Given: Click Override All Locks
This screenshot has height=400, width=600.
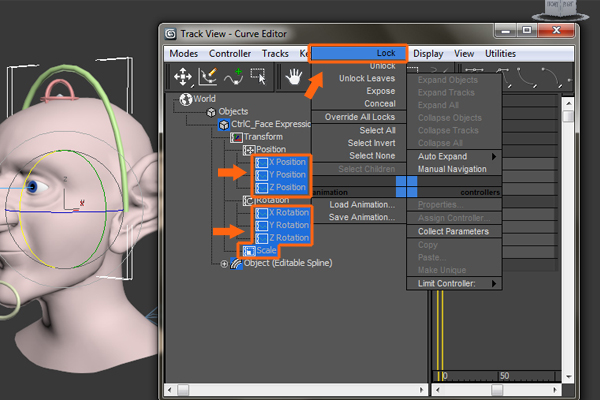Looking at the screenshot, I should [359, 117].
